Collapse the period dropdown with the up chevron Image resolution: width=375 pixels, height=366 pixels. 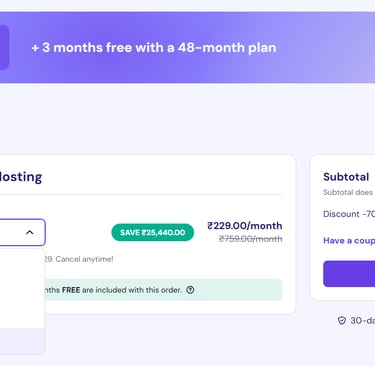pyautogui.click(x=30, y=232)
